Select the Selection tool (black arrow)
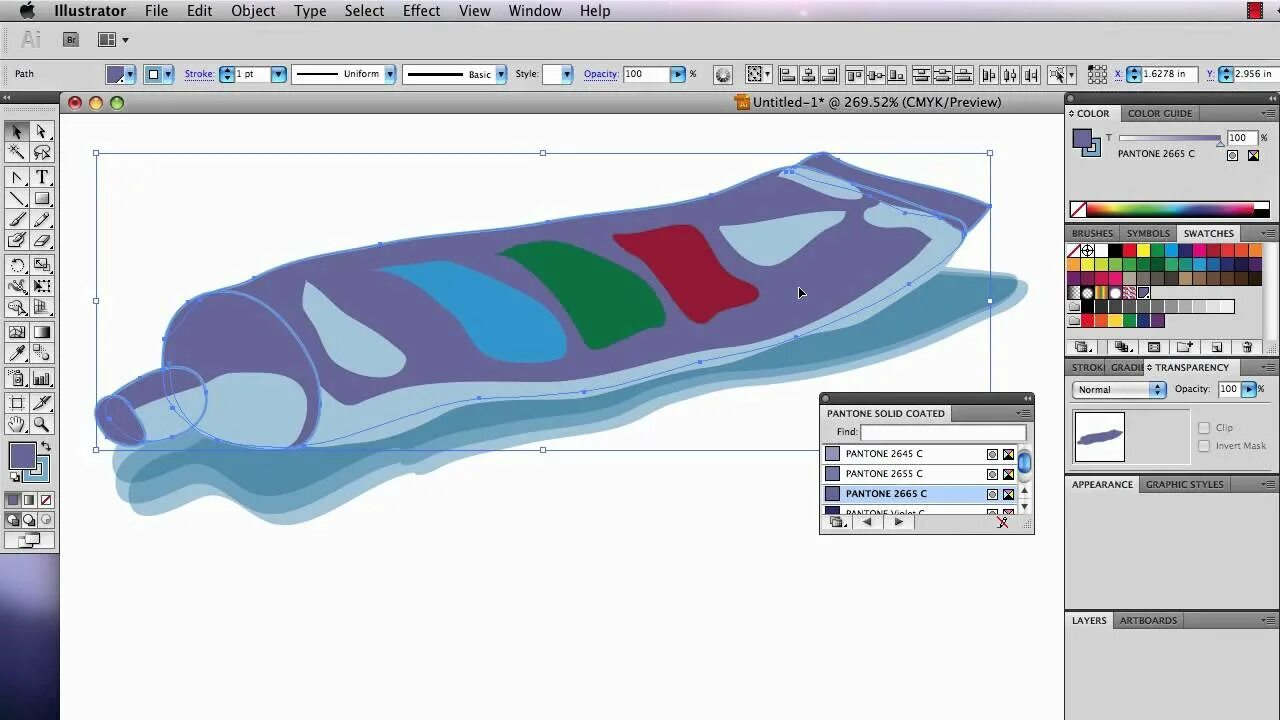Image resolution: width=1280 pixels, height=720 pixels. click(x=17, y=132)
